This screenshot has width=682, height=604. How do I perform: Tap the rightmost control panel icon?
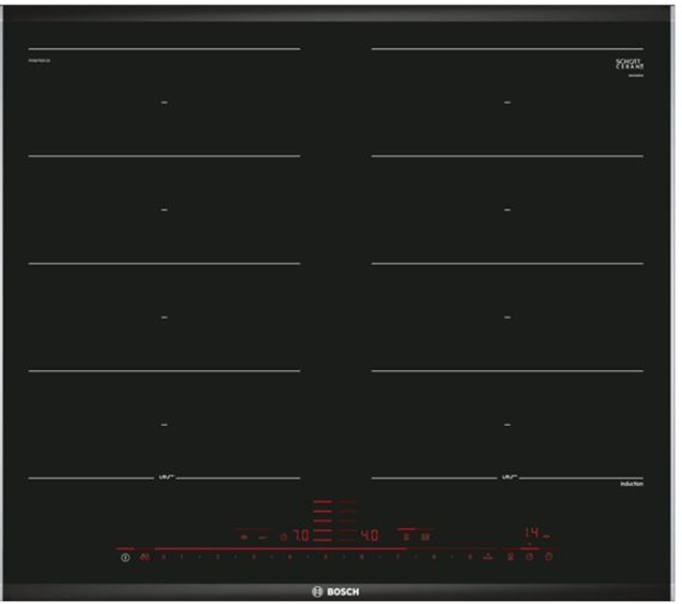point(548,557)
